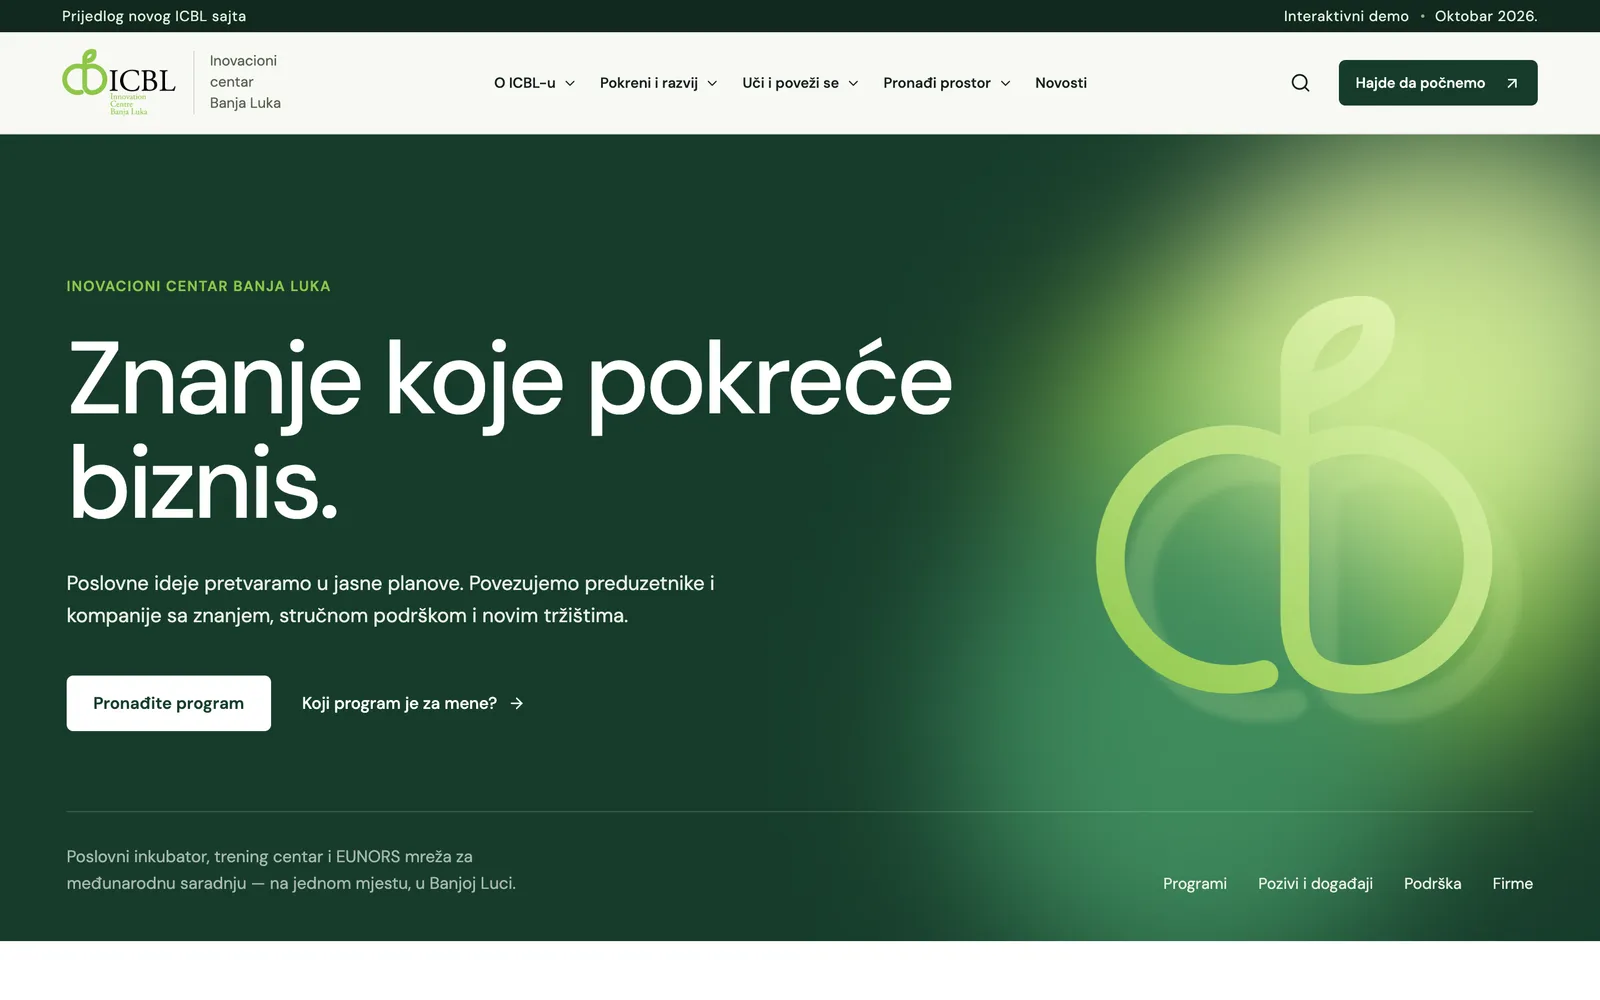Expand the 'Pronađi prostor' chevron
The height and width of the screenshot is (1000, 1600).
click(1005, 83)
